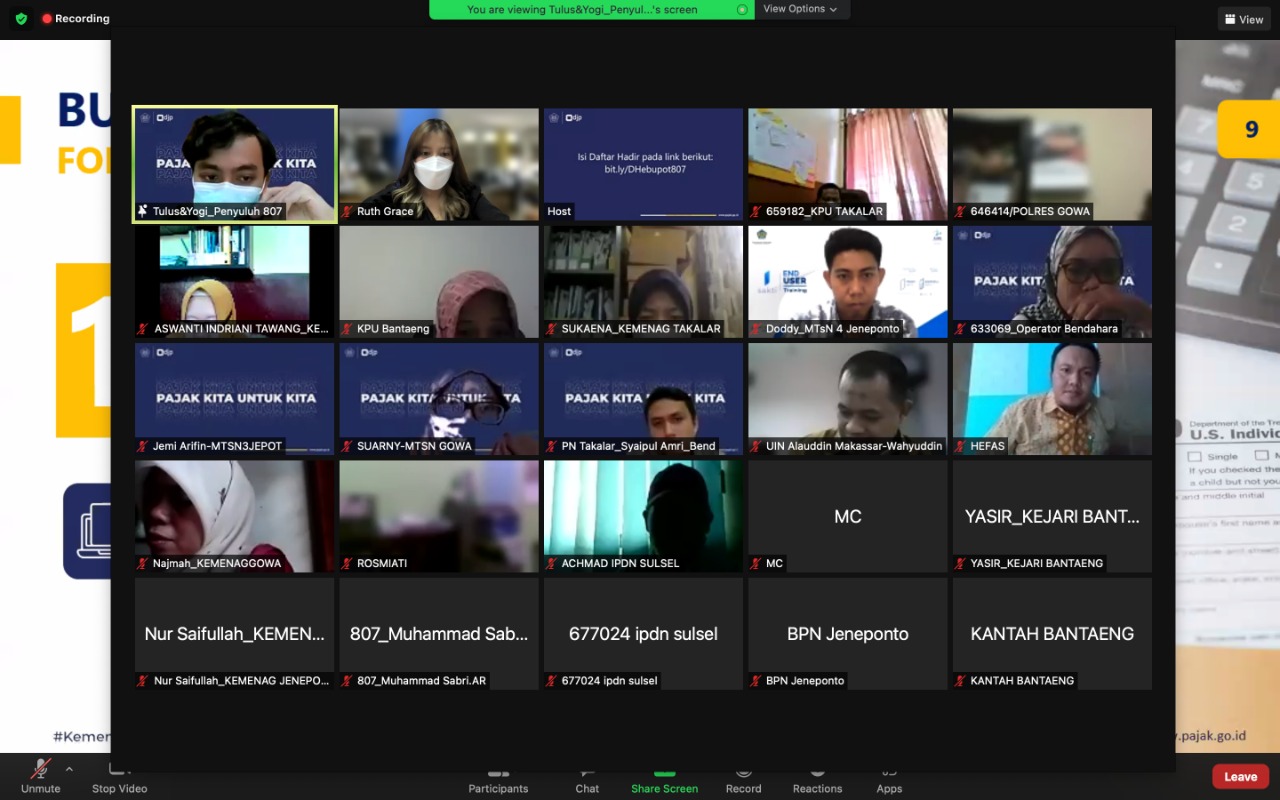This screenshot has height=800, width=1280.
Task: Expand the View Options dropdown
Action: pyautogui.click(x=801, y=9)
